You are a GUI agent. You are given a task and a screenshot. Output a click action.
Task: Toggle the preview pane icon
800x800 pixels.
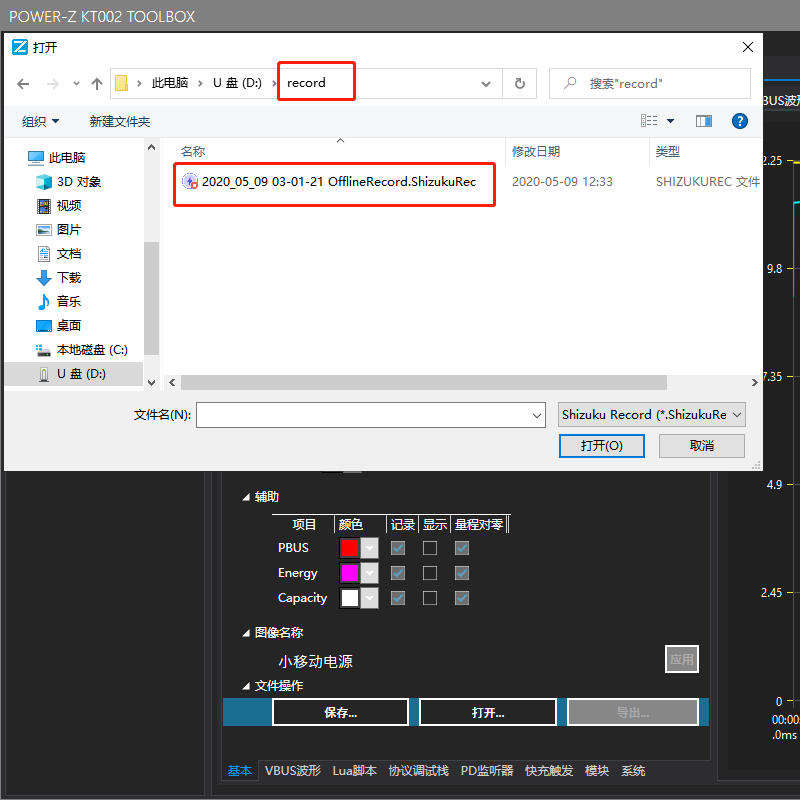click(703, 120)
